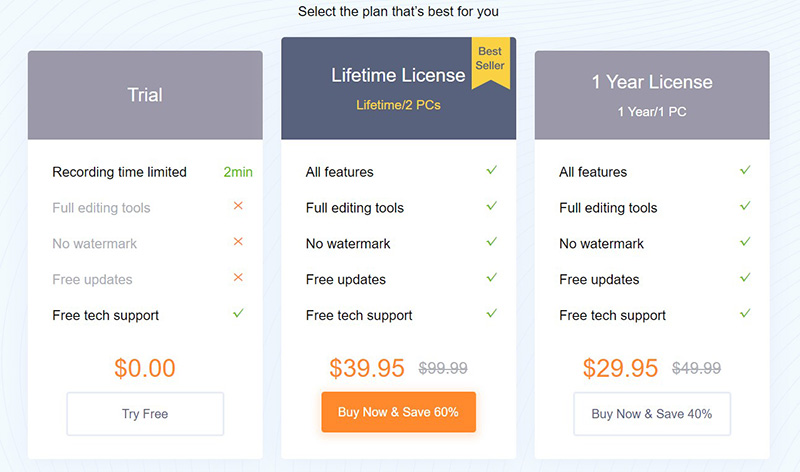
Task: Select the Lifetime License plan header
Action: click(x=398, y=88)
